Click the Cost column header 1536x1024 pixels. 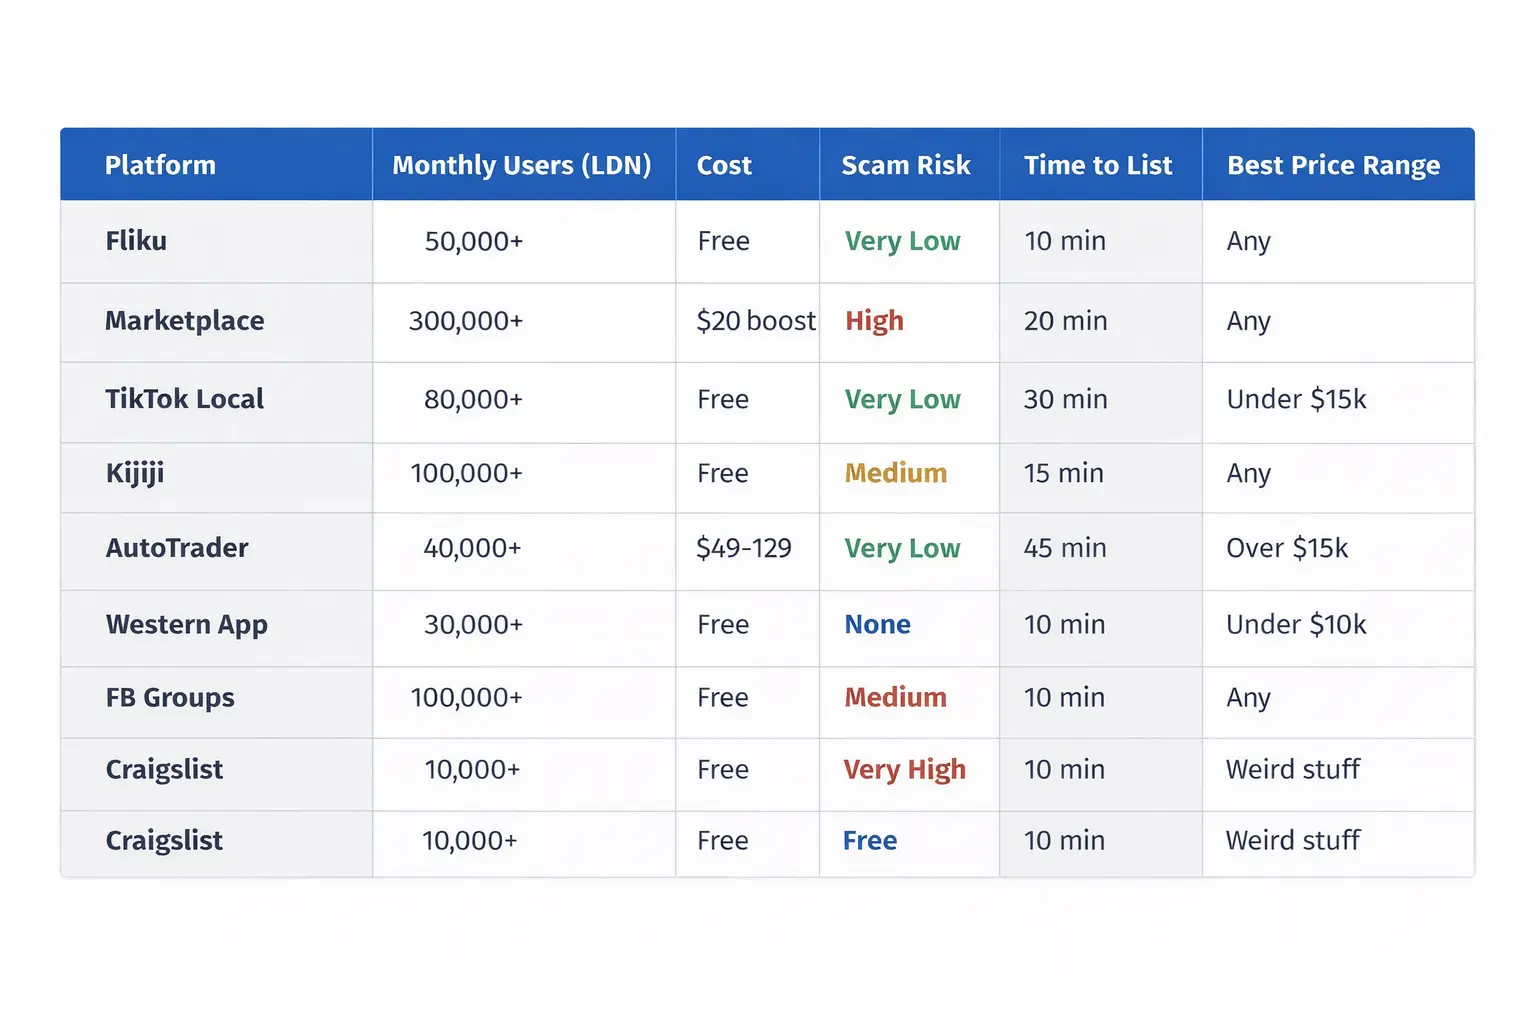coord(723,165)
